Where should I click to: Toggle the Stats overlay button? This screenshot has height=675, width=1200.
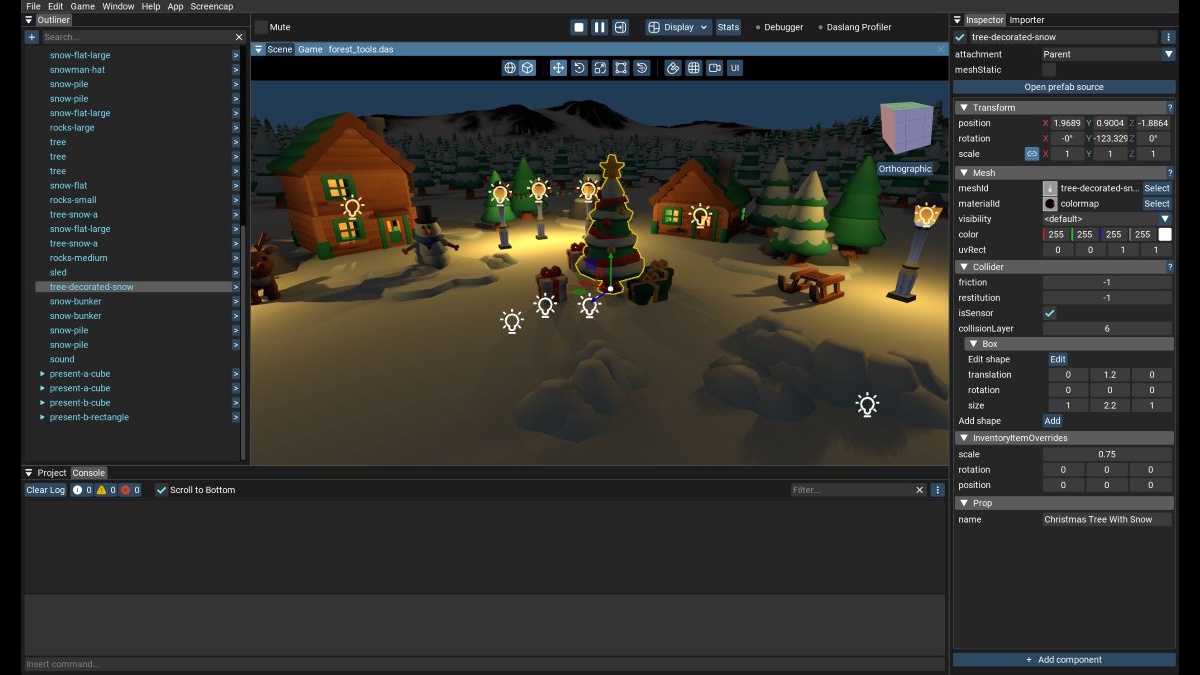pyautogui.click(x=728, y=27)
